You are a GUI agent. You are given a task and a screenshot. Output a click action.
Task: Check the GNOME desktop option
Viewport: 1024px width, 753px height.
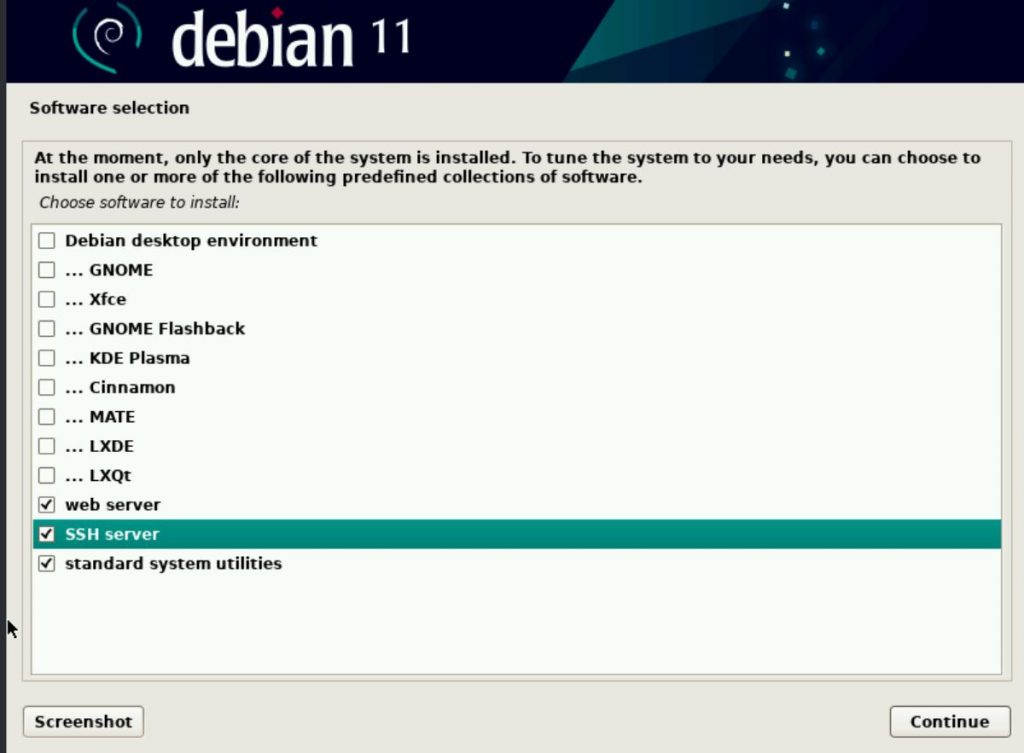point(45,269)
